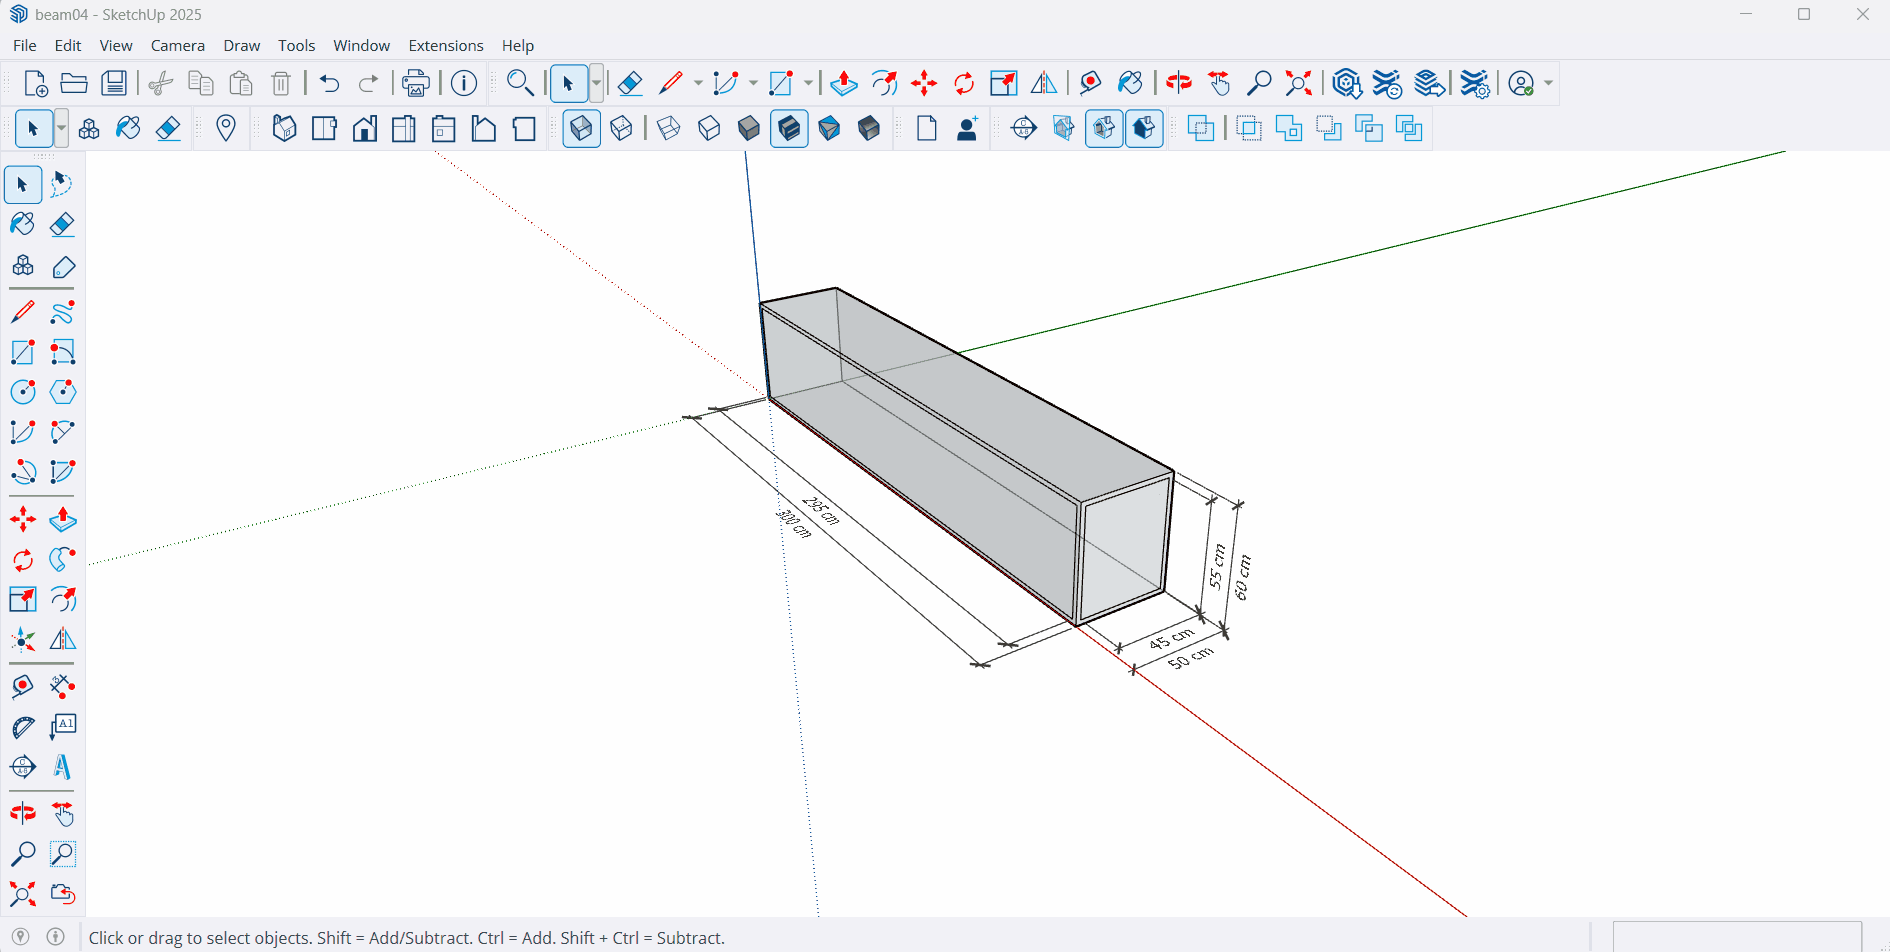
Task: Toggle X-Ray face style
Action: 581,129
